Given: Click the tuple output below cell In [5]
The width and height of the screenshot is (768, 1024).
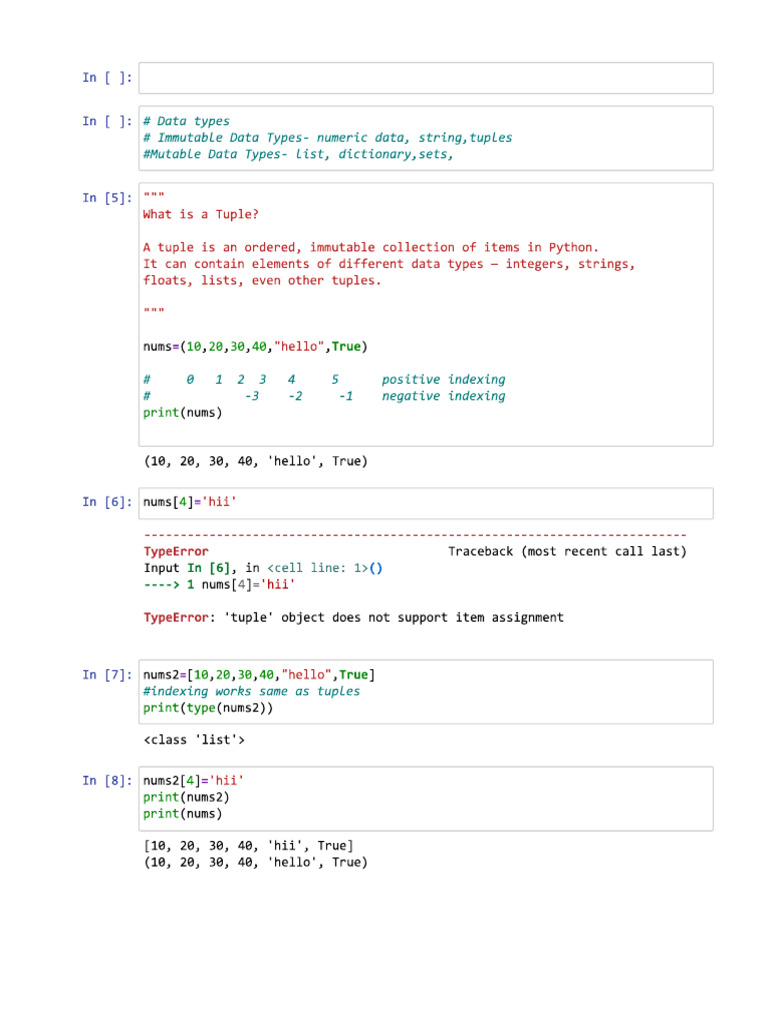Looking at the screenshot, I should 255,461.
